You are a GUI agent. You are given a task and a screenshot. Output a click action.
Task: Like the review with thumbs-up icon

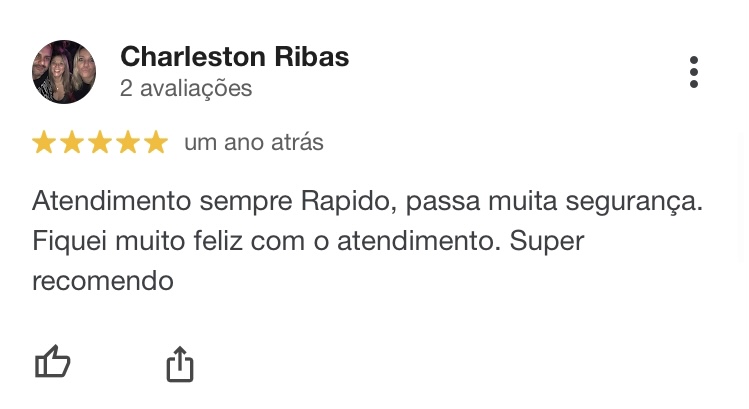[x=53, y=362]
